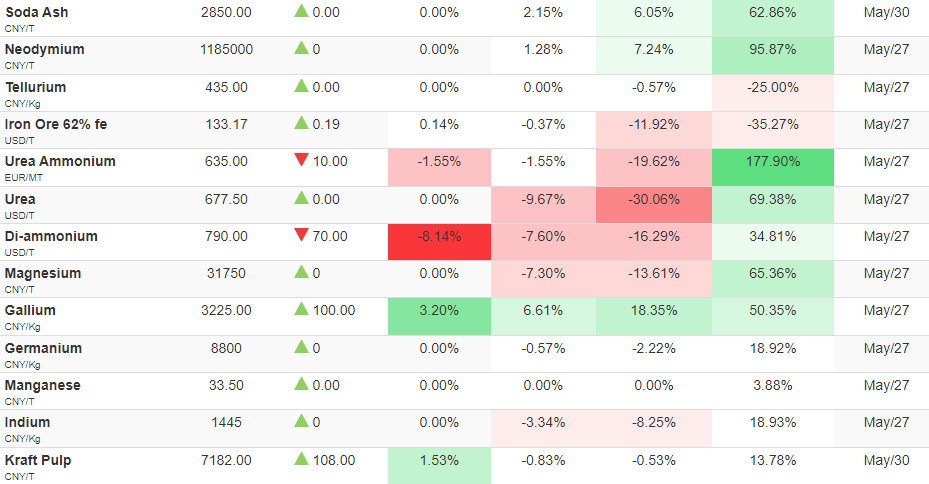This screenshot has height=484, width=929.
Task: Open the Manganese commodity link
Action: tap(43, 385)
